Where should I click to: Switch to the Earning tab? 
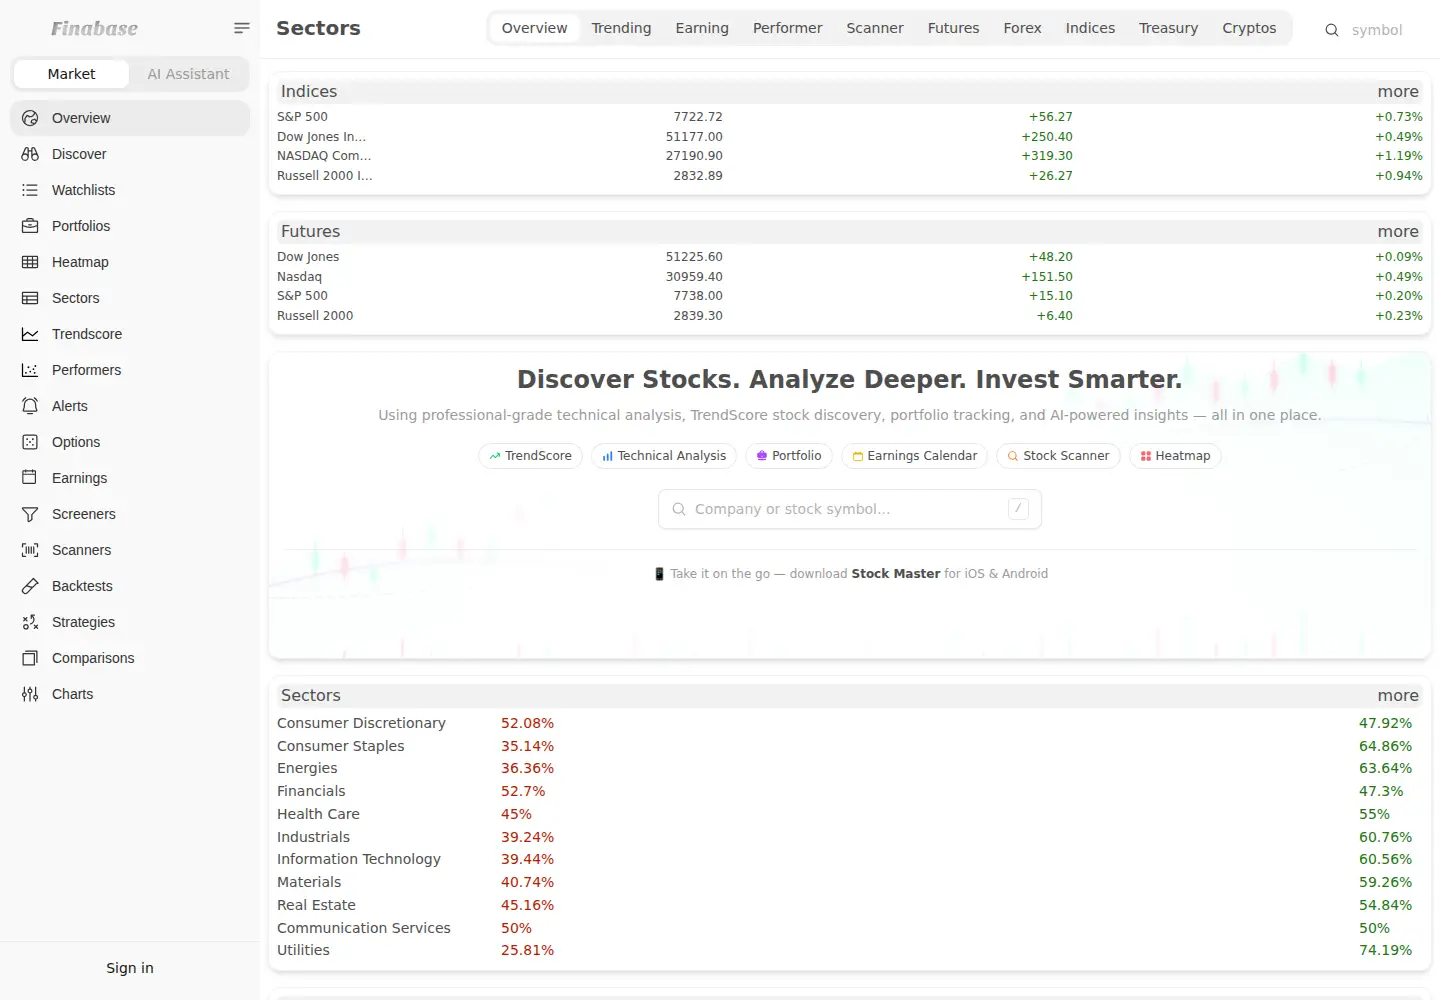tap(702, 28)
